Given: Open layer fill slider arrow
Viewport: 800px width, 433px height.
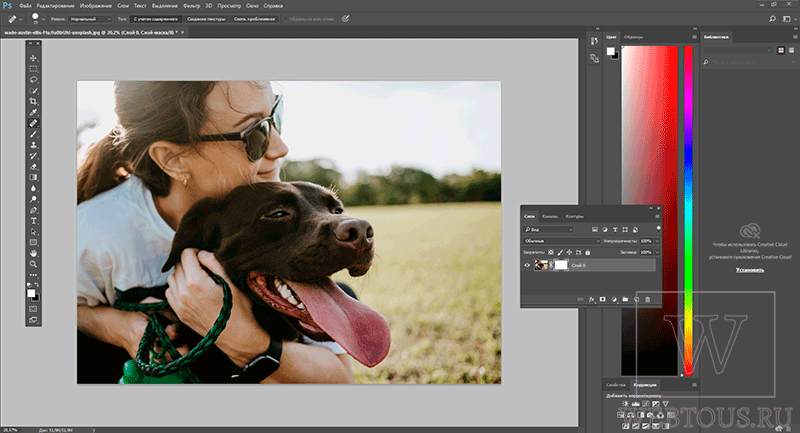Looking at the screenshot, I should pyautogui.click(x=657, y=252).
